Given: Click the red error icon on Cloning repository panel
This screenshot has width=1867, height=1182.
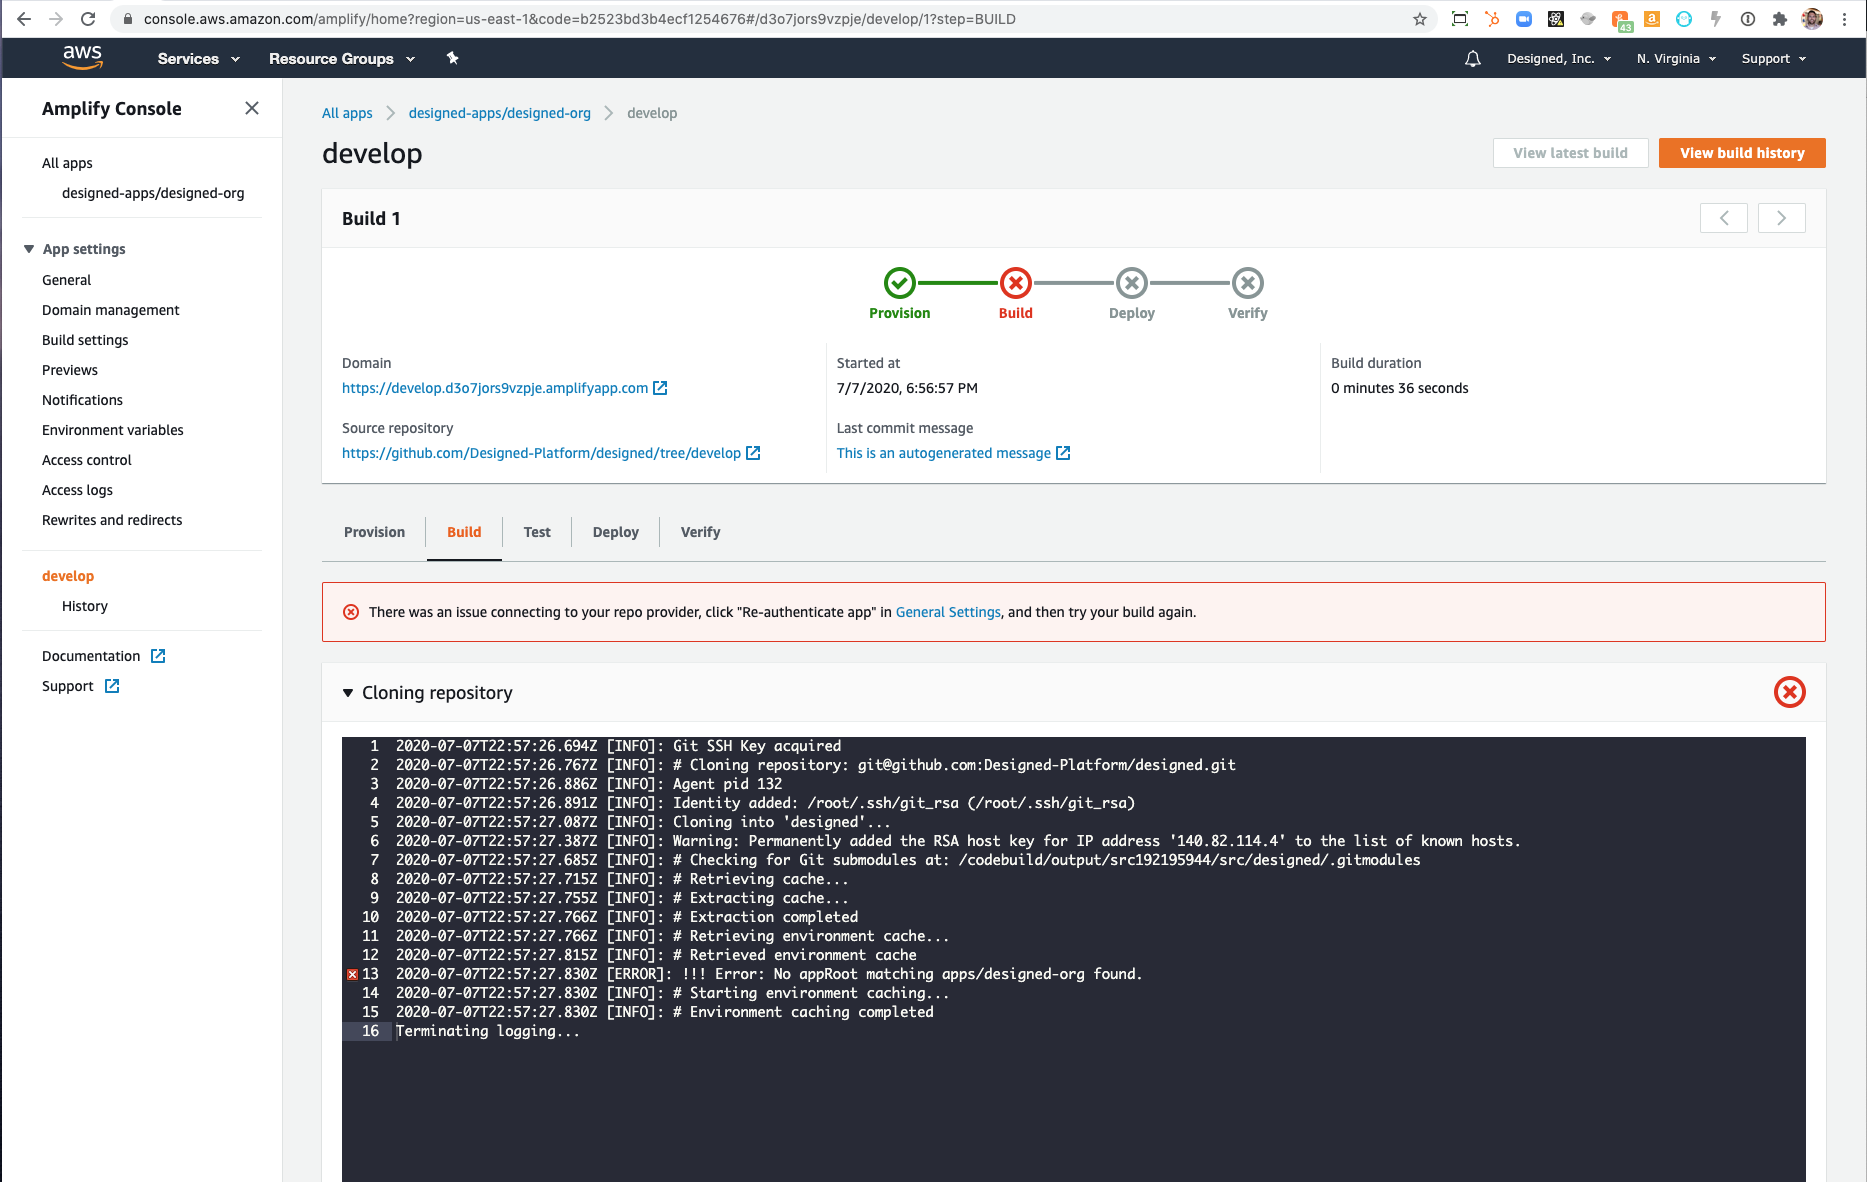Looking at the screenshot, I should pos(1789,692).
